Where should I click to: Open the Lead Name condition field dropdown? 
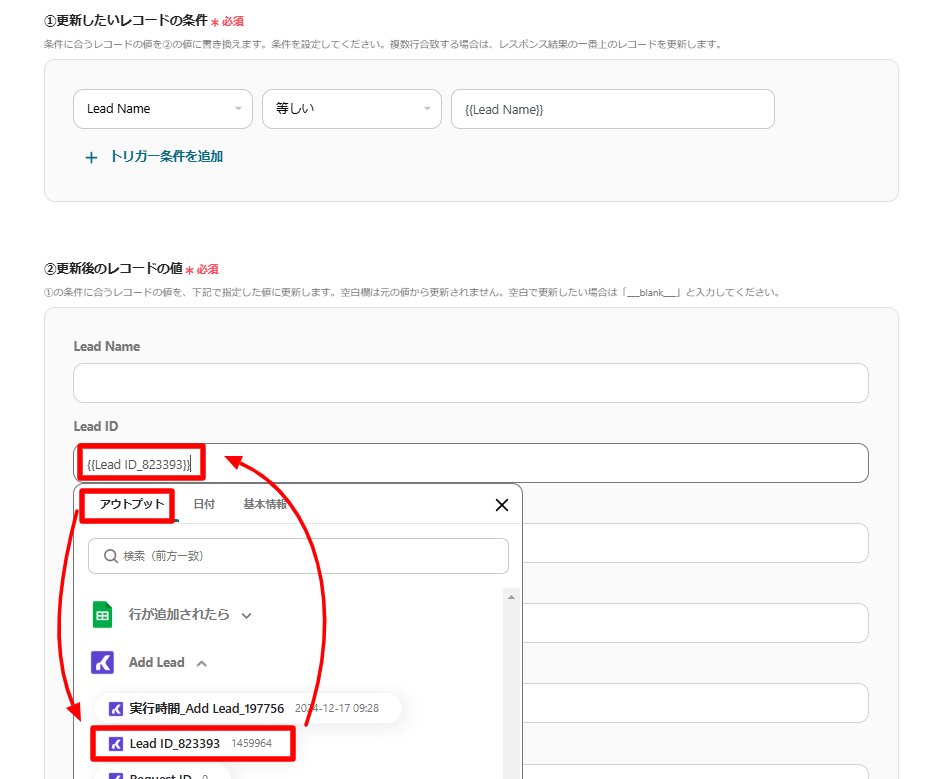162,109
